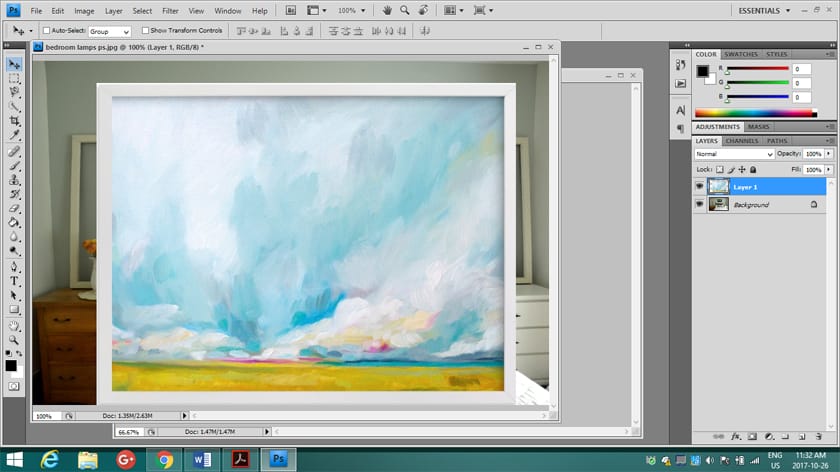
Task: Click the Rotate View tool in application bar
Action: click(x=423, y=10)
